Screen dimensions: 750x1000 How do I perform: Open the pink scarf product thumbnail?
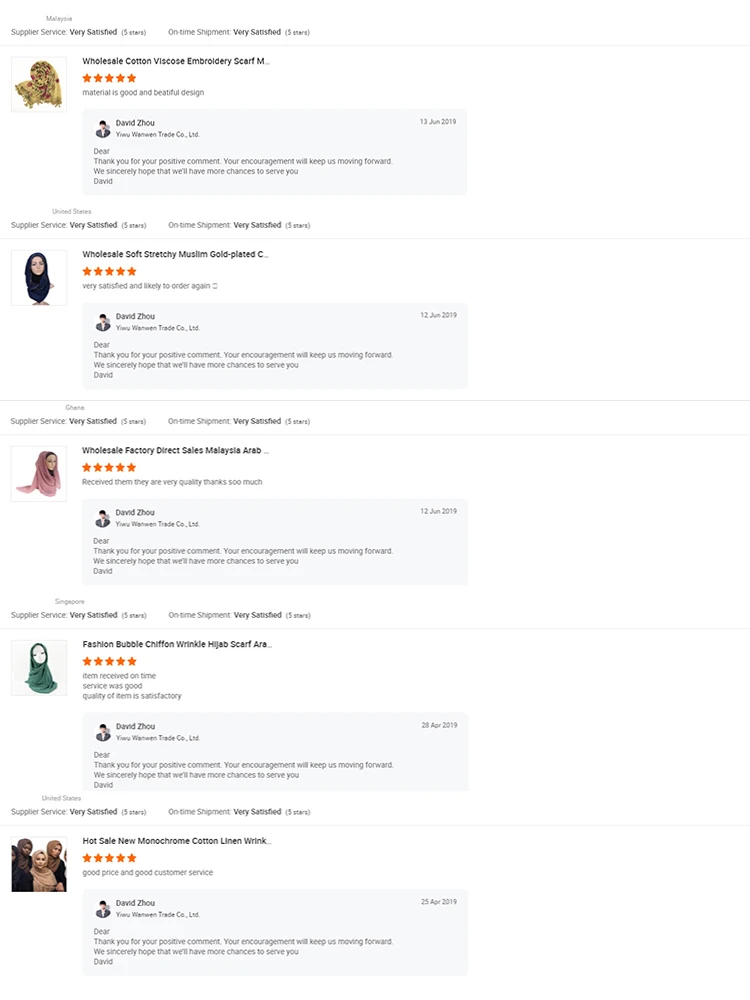click(x=39, y=474)
